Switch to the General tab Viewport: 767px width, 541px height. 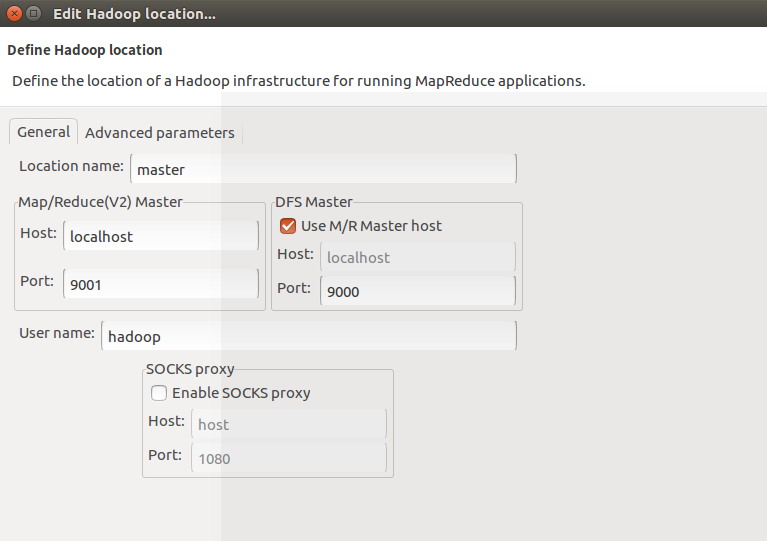coord(44,132)
